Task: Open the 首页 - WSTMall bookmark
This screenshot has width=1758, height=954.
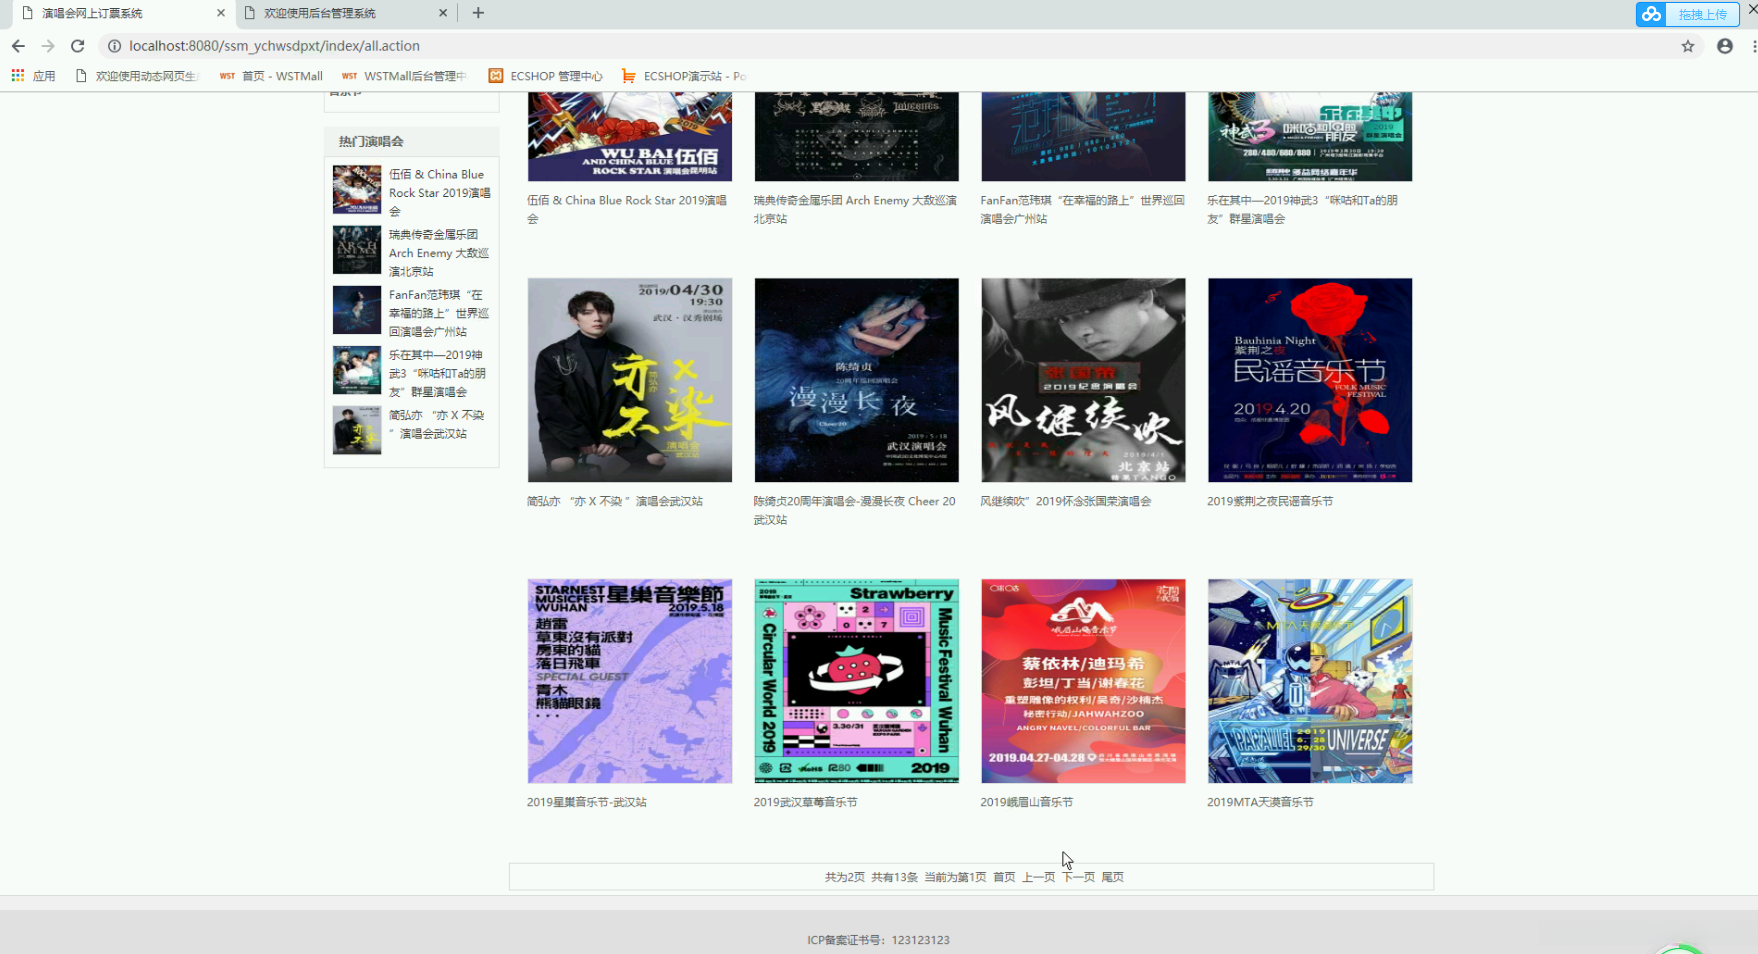Action: coord(271,76)
